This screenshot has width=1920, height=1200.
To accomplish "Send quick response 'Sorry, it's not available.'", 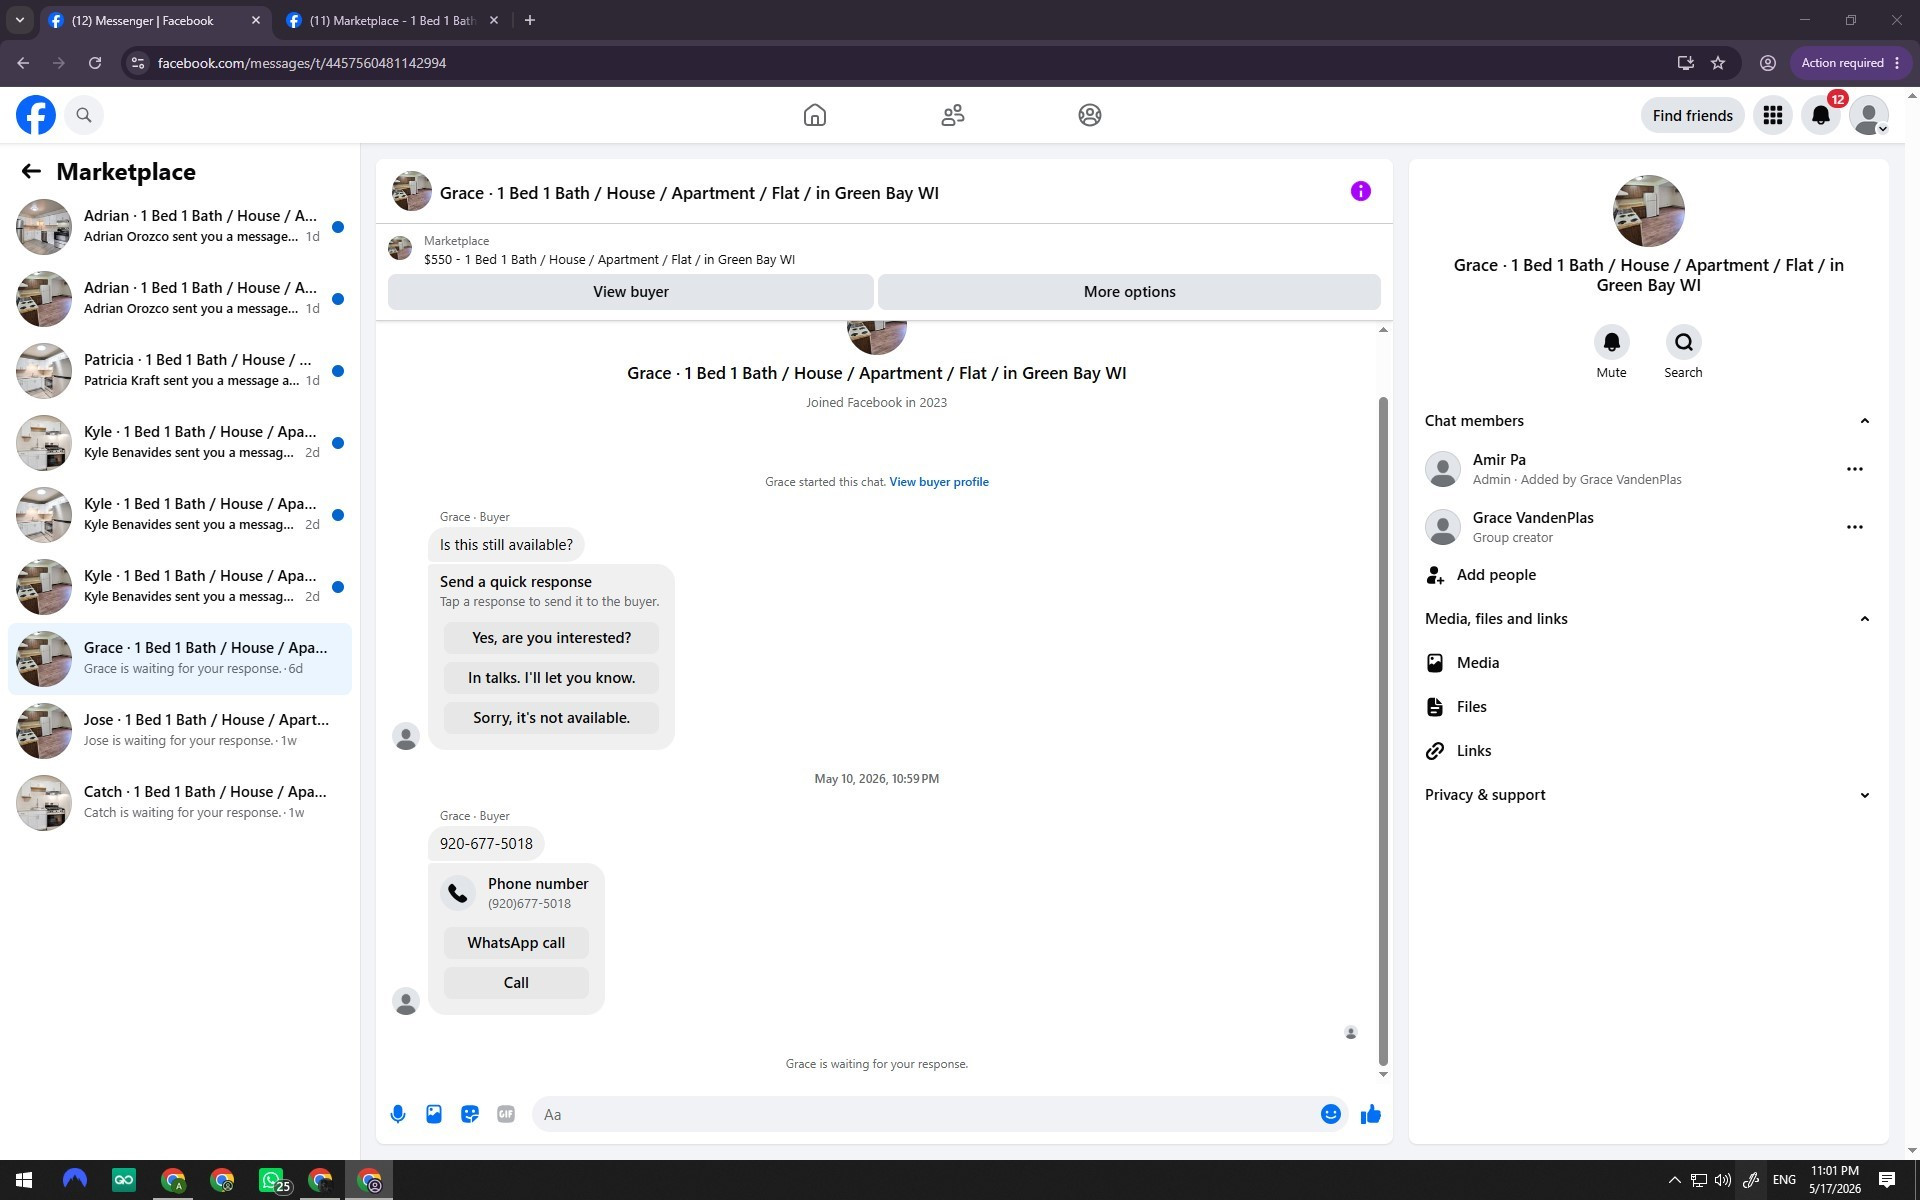I will click(551, 718).
